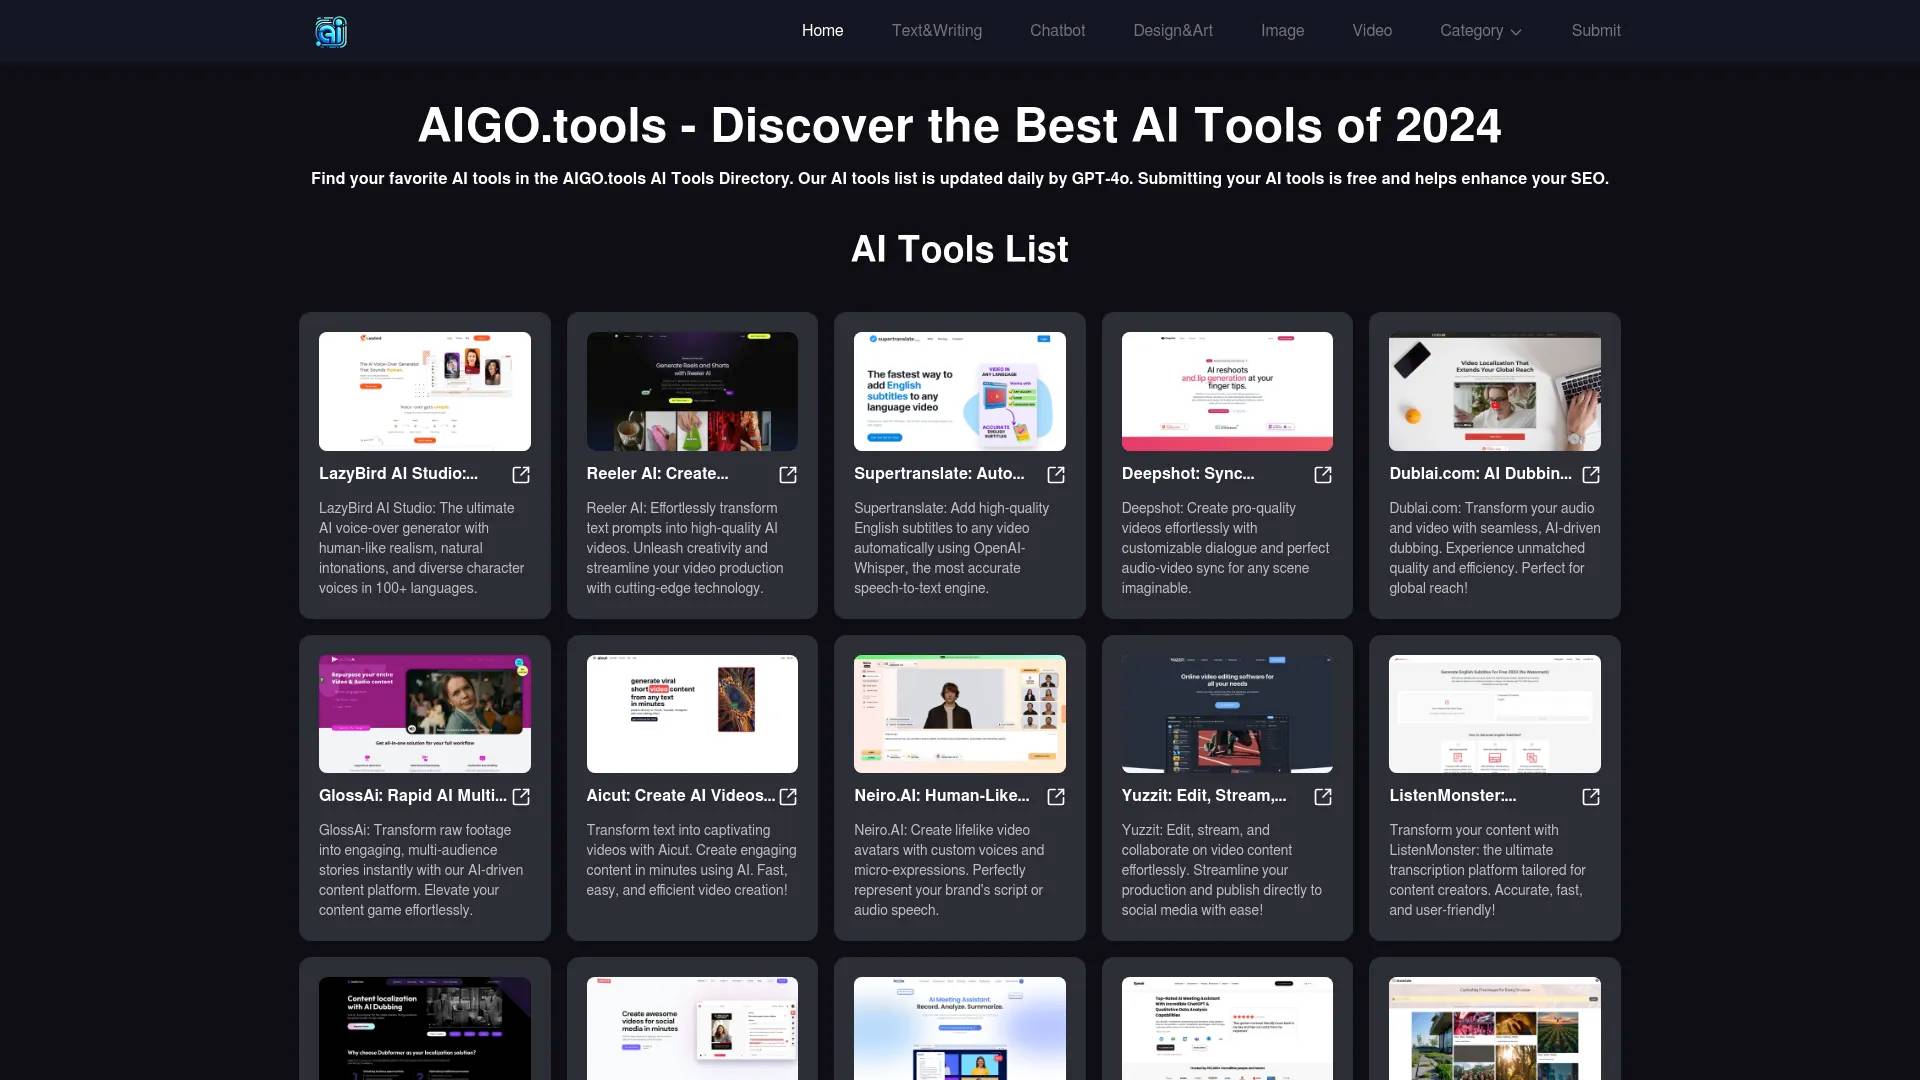Open the Chatbot category
Viewport: 1920px width, 1080px height.
[1057, 31]
